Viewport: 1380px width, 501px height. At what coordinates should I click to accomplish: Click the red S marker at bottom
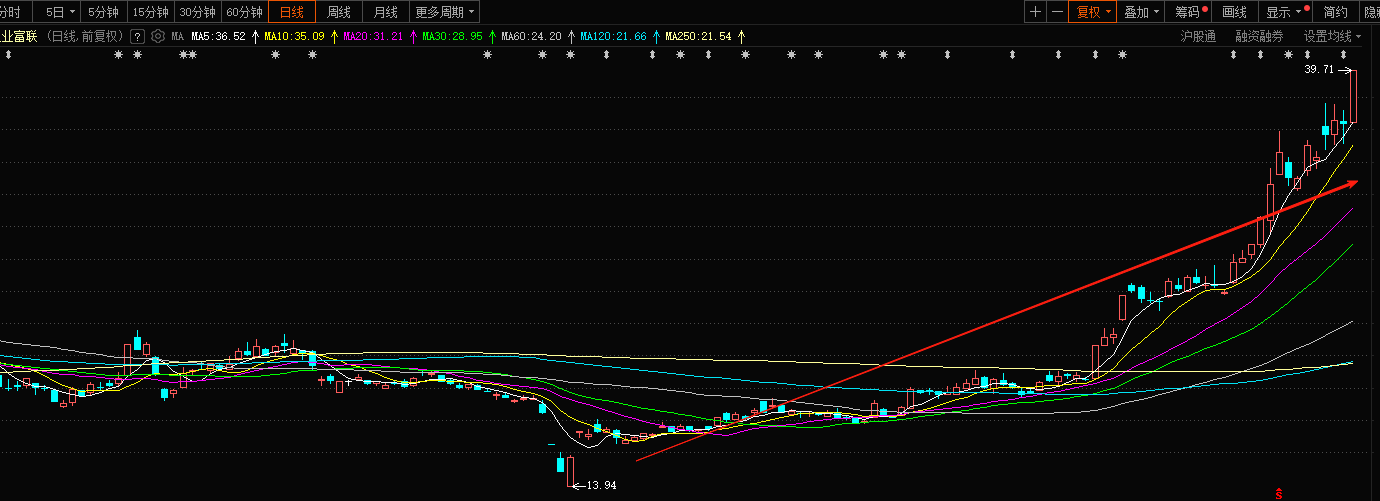(x=1277, y=493)
